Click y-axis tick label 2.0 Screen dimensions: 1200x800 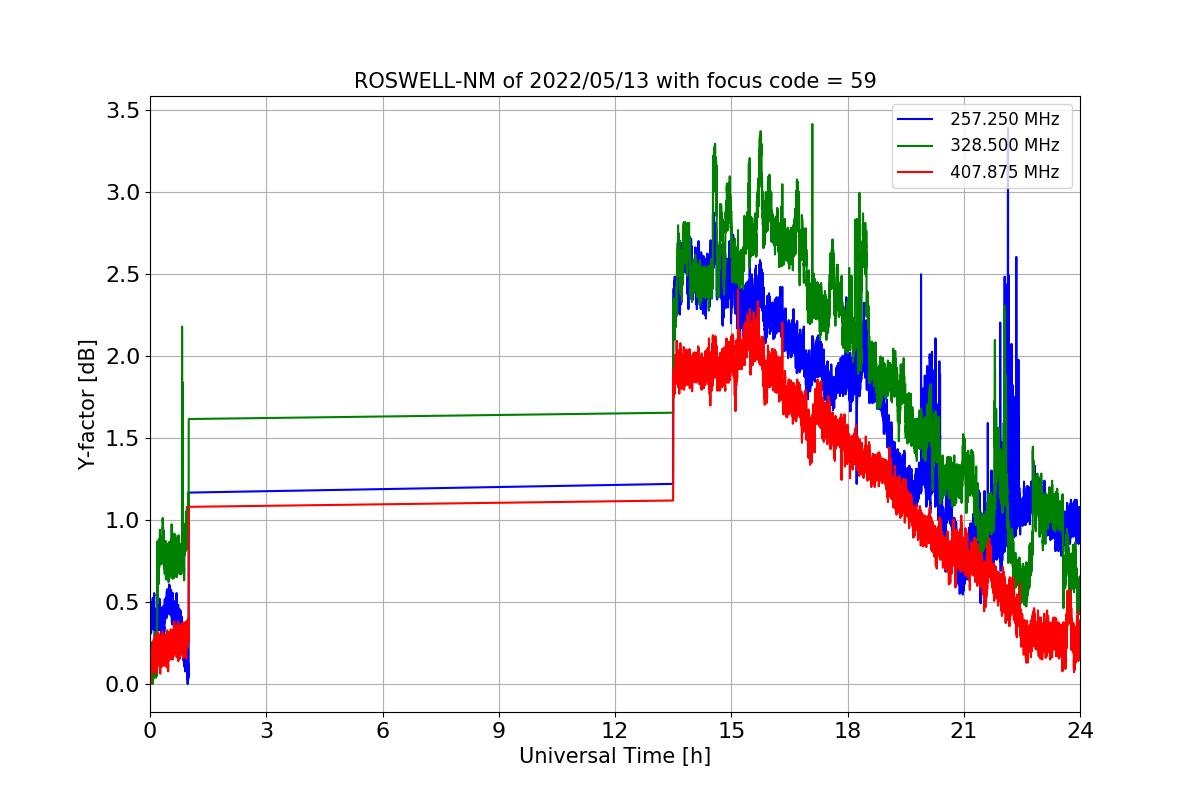point(123,356)
